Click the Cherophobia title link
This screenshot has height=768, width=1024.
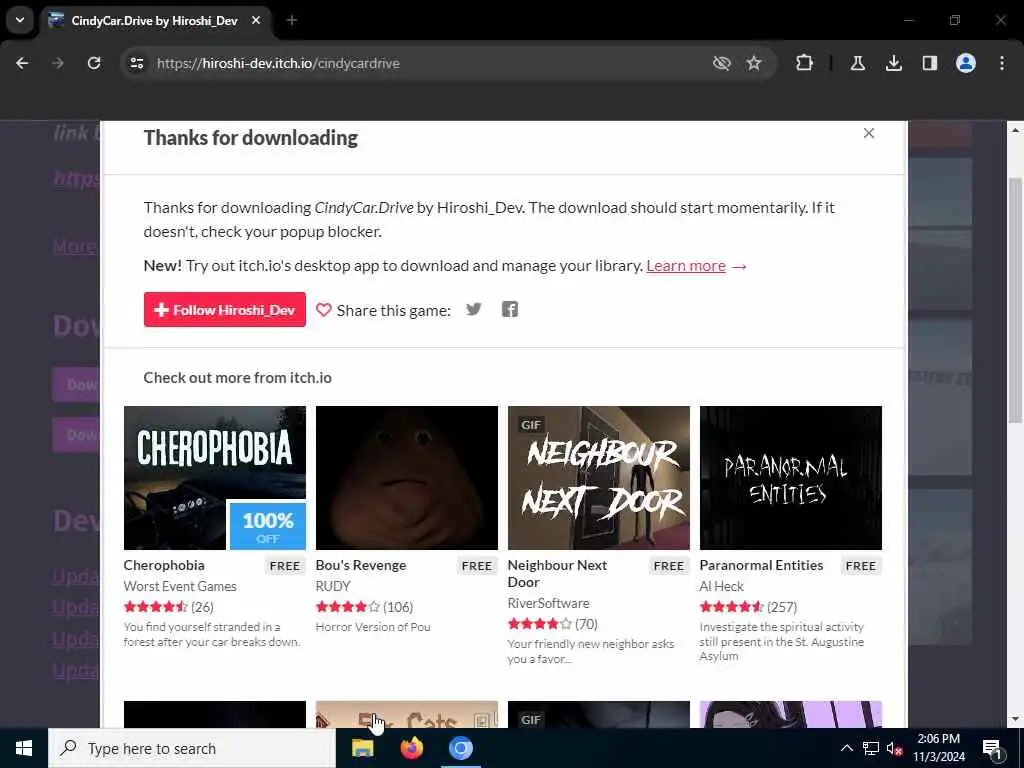tap(164, 565)
